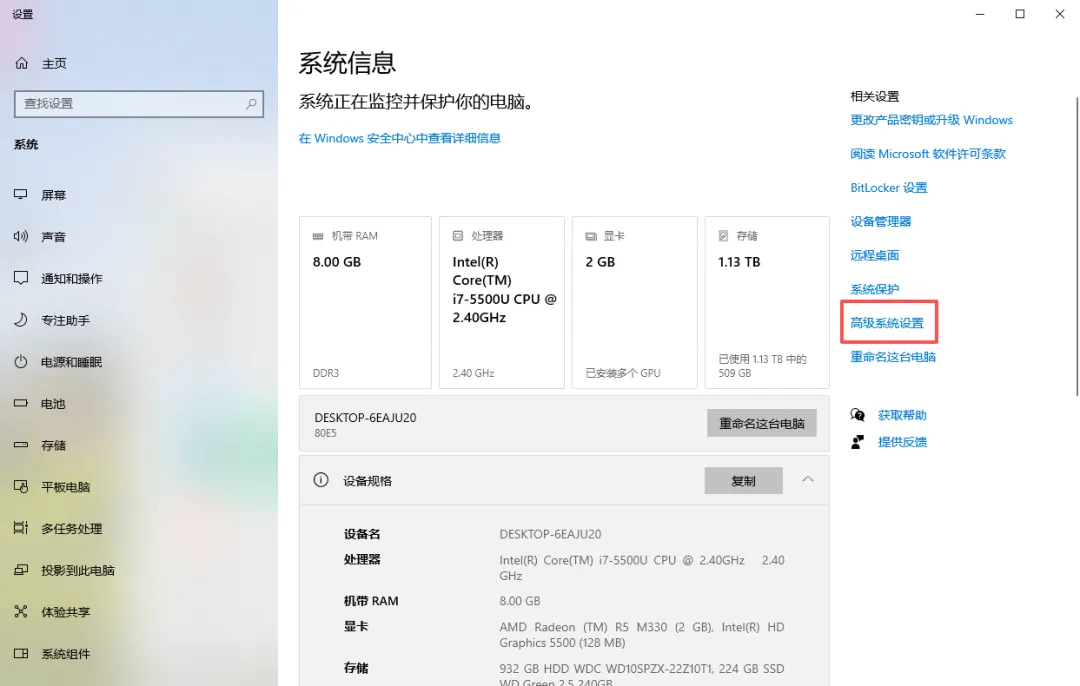The height and width of the screenshot is (686, 1080).
Task: Click the search magnifier icon in 查找设置
Action: [x=251, y=103]
